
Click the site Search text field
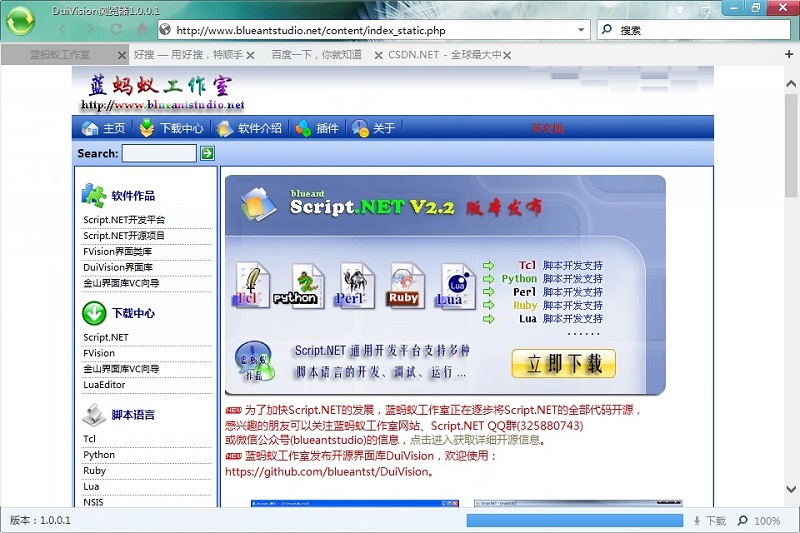159,153
